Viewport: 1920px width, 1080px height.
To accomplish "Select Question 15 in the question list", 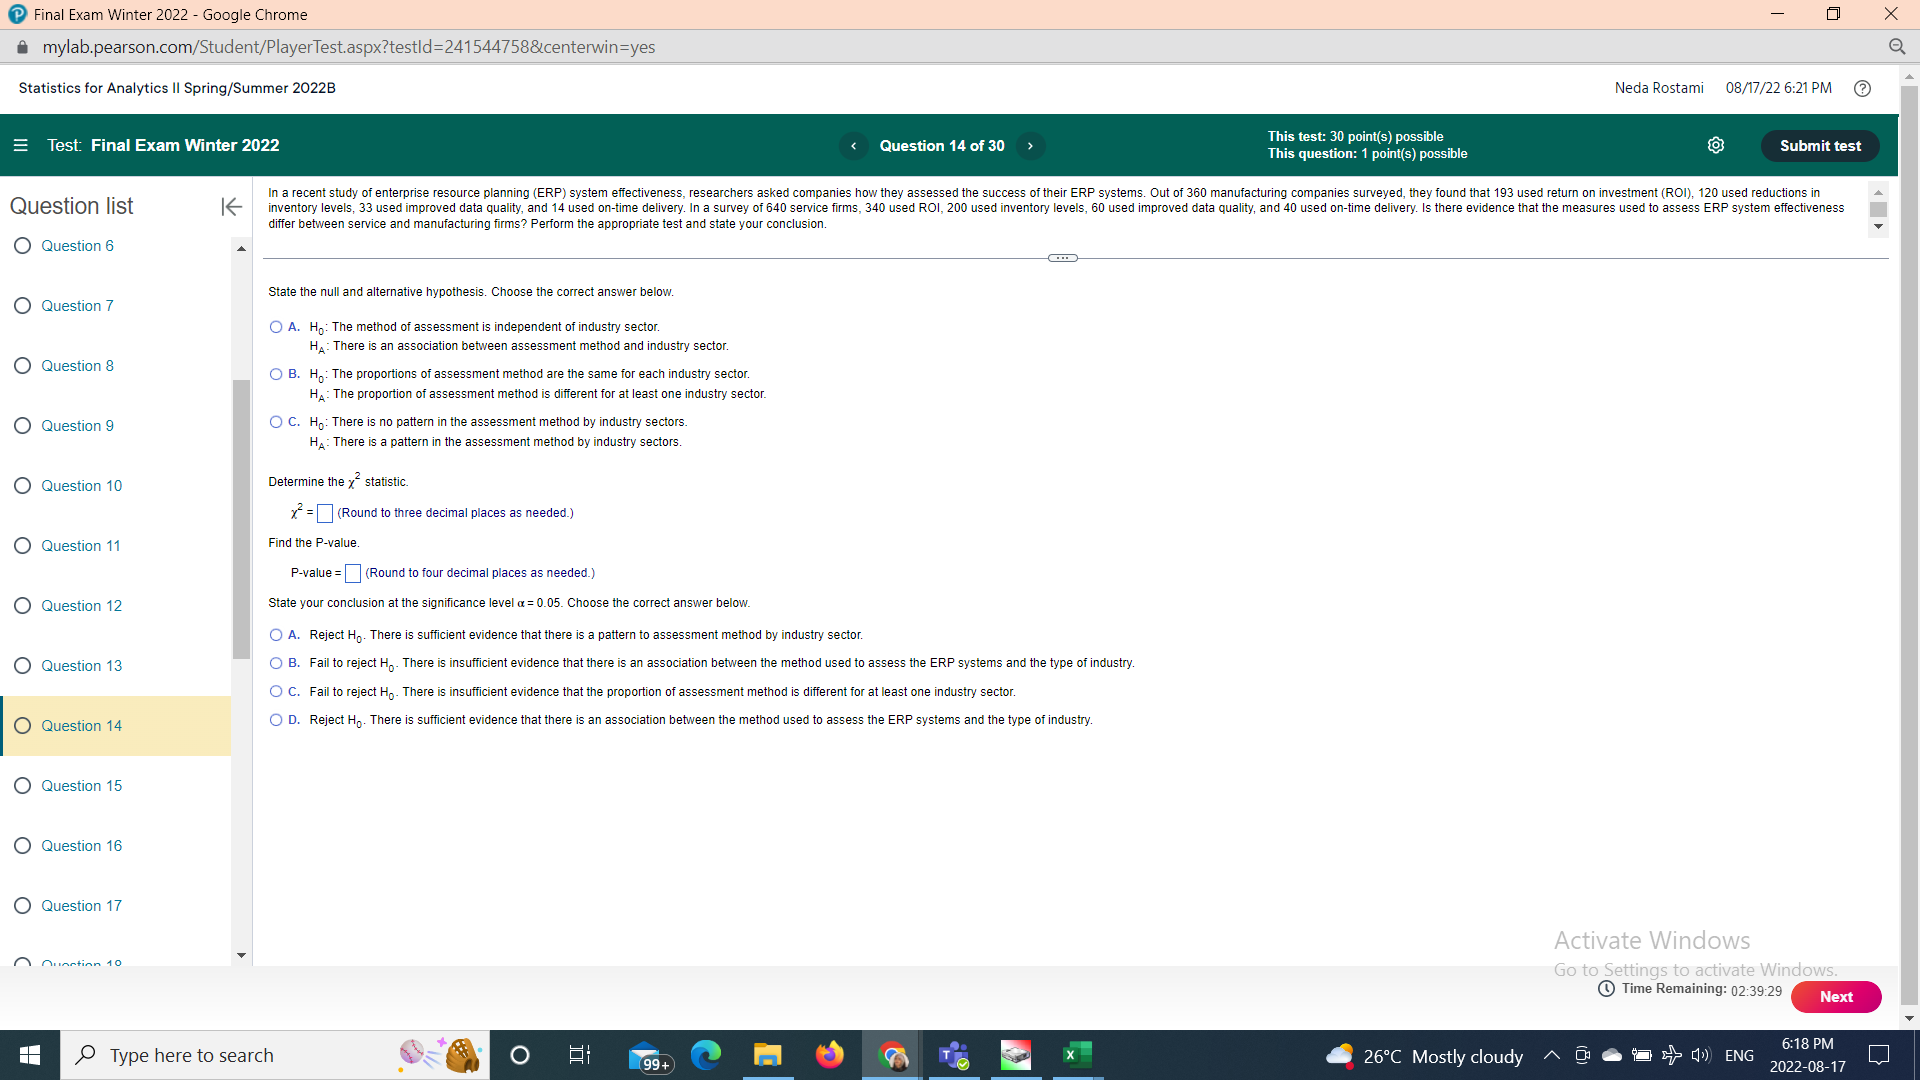I will [81, 785].
